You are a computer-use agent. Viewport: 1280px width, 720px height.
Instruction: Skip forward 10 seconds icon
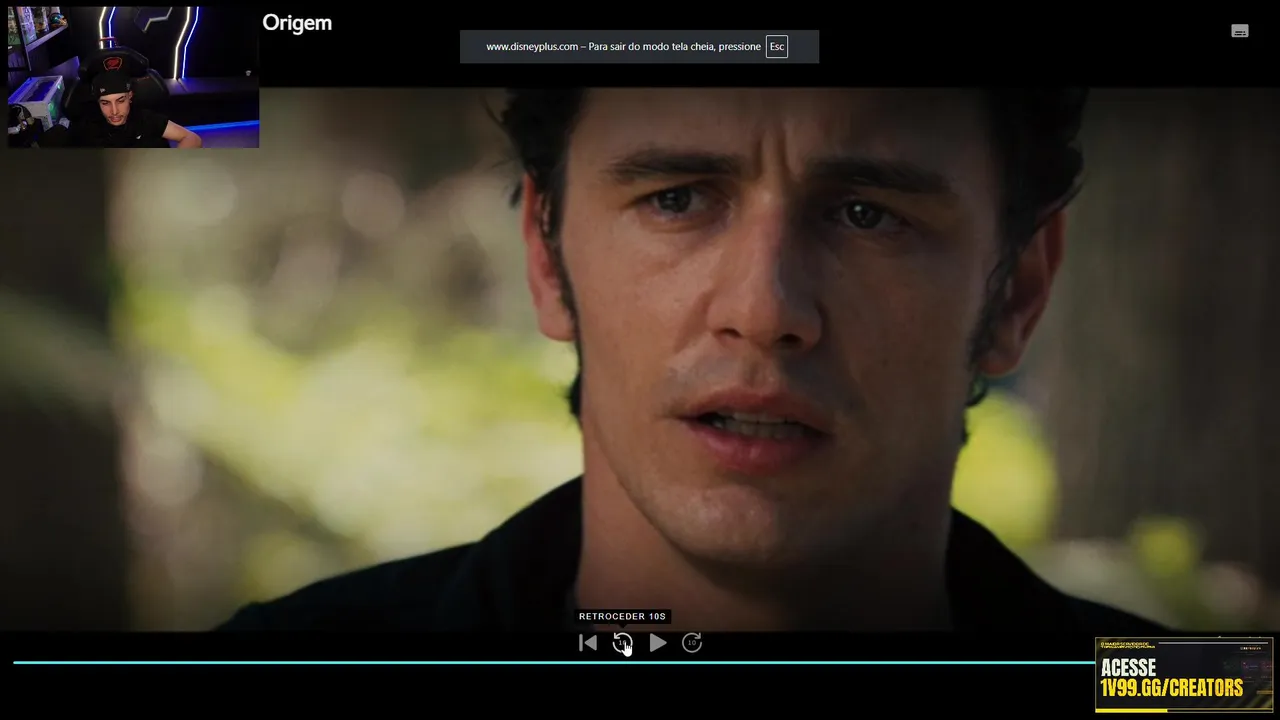click(x=692, y=643)
